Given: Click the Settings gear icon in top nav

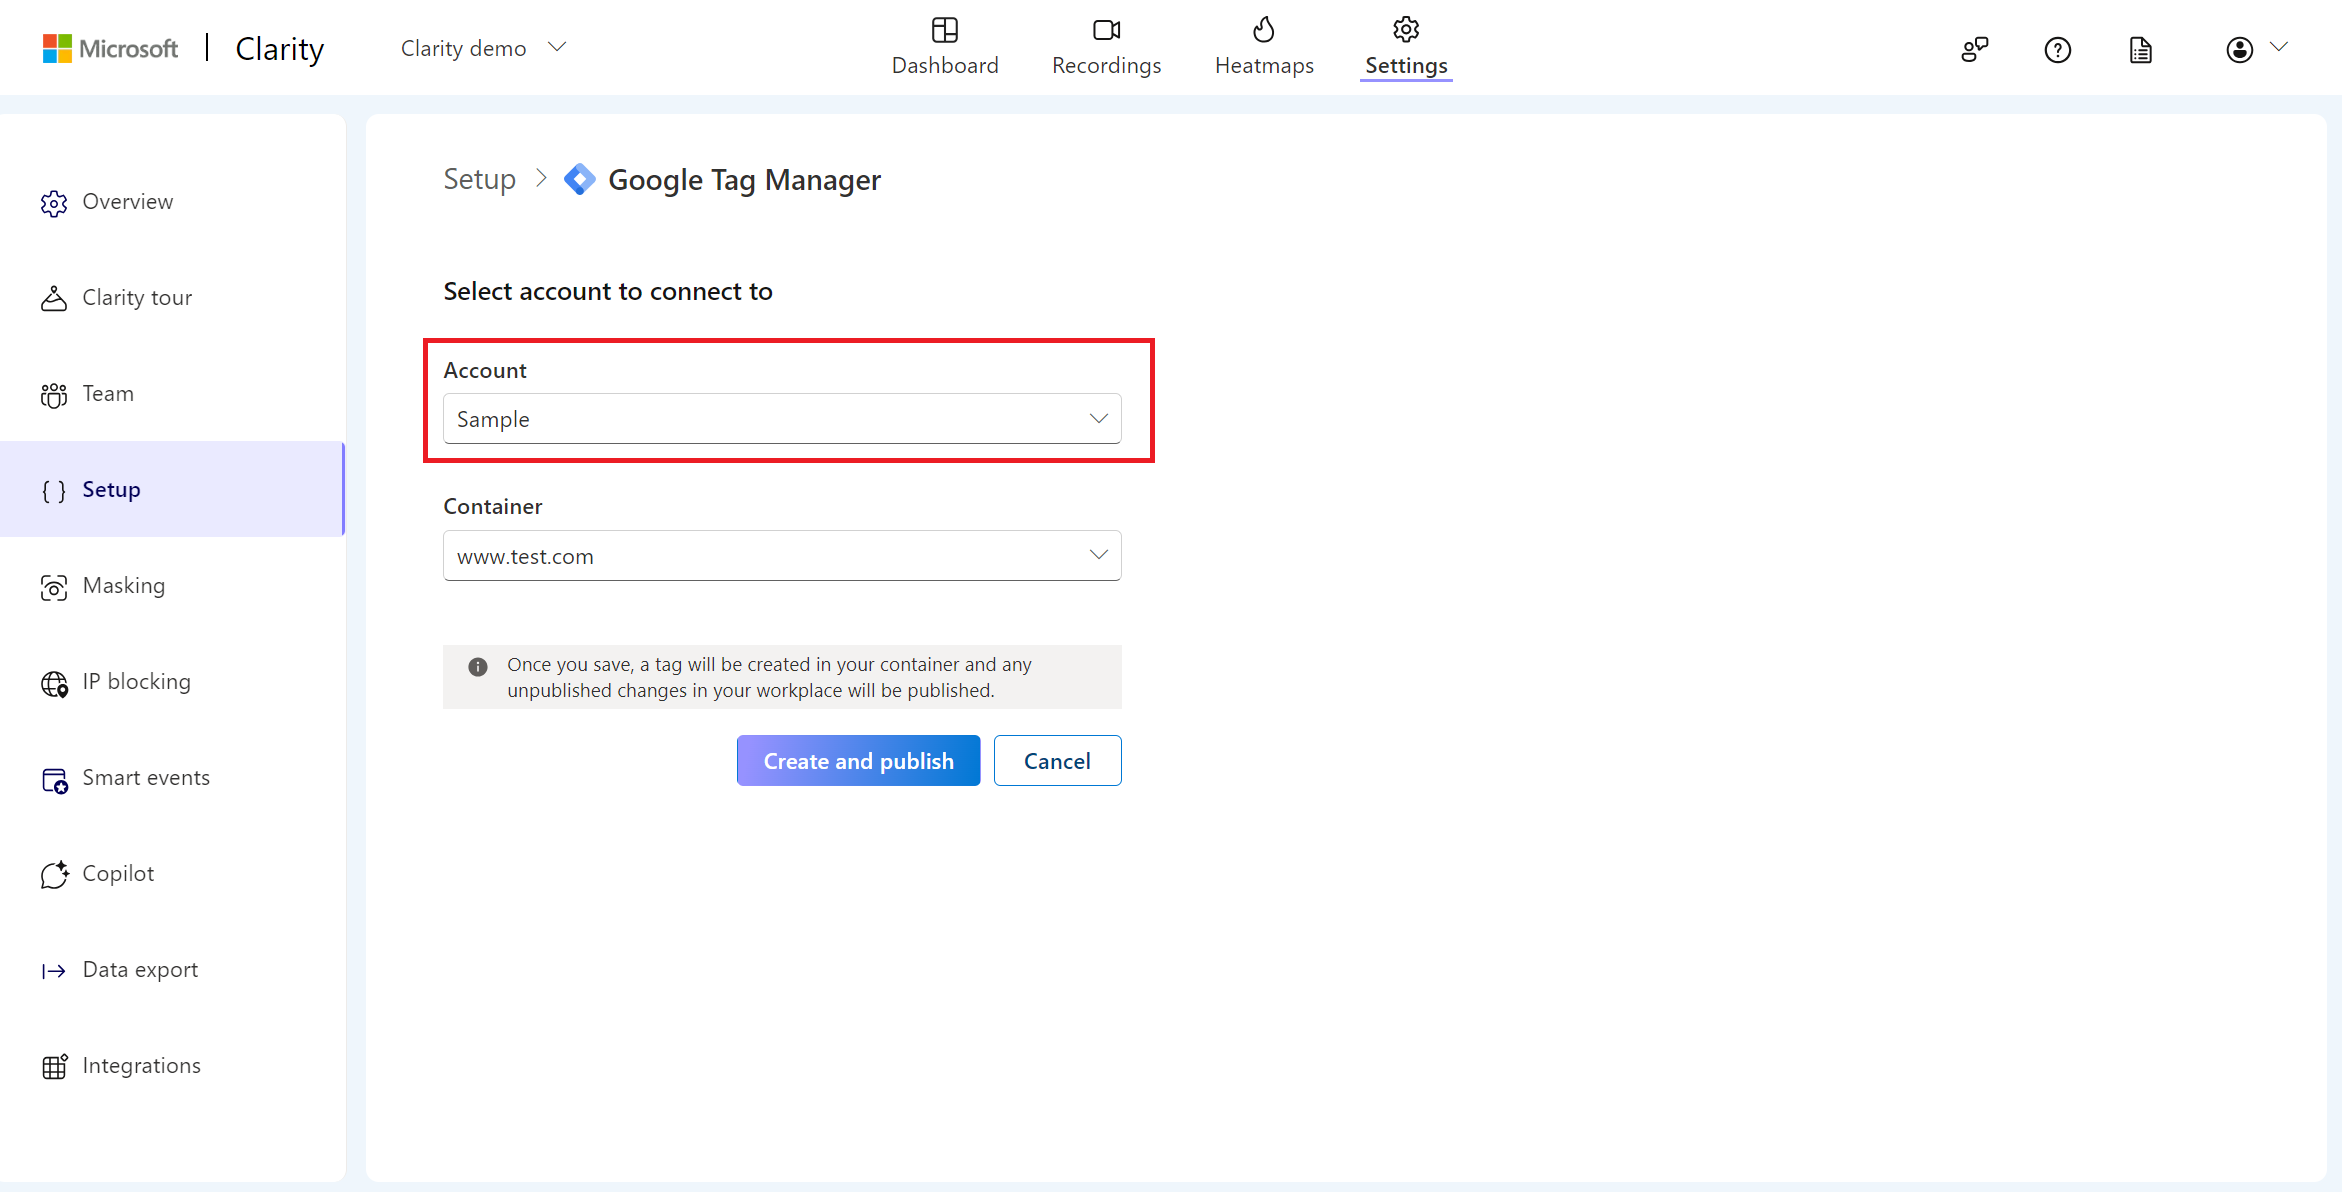Looking at the screenshot, I should click(x=1406, y=30).
